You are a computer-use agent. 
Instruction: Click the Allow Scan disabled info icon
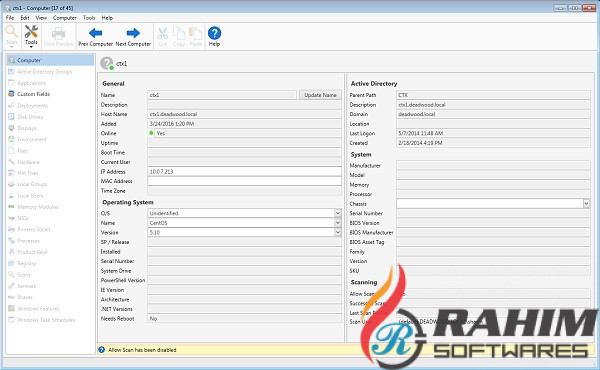tap(101, 350)
